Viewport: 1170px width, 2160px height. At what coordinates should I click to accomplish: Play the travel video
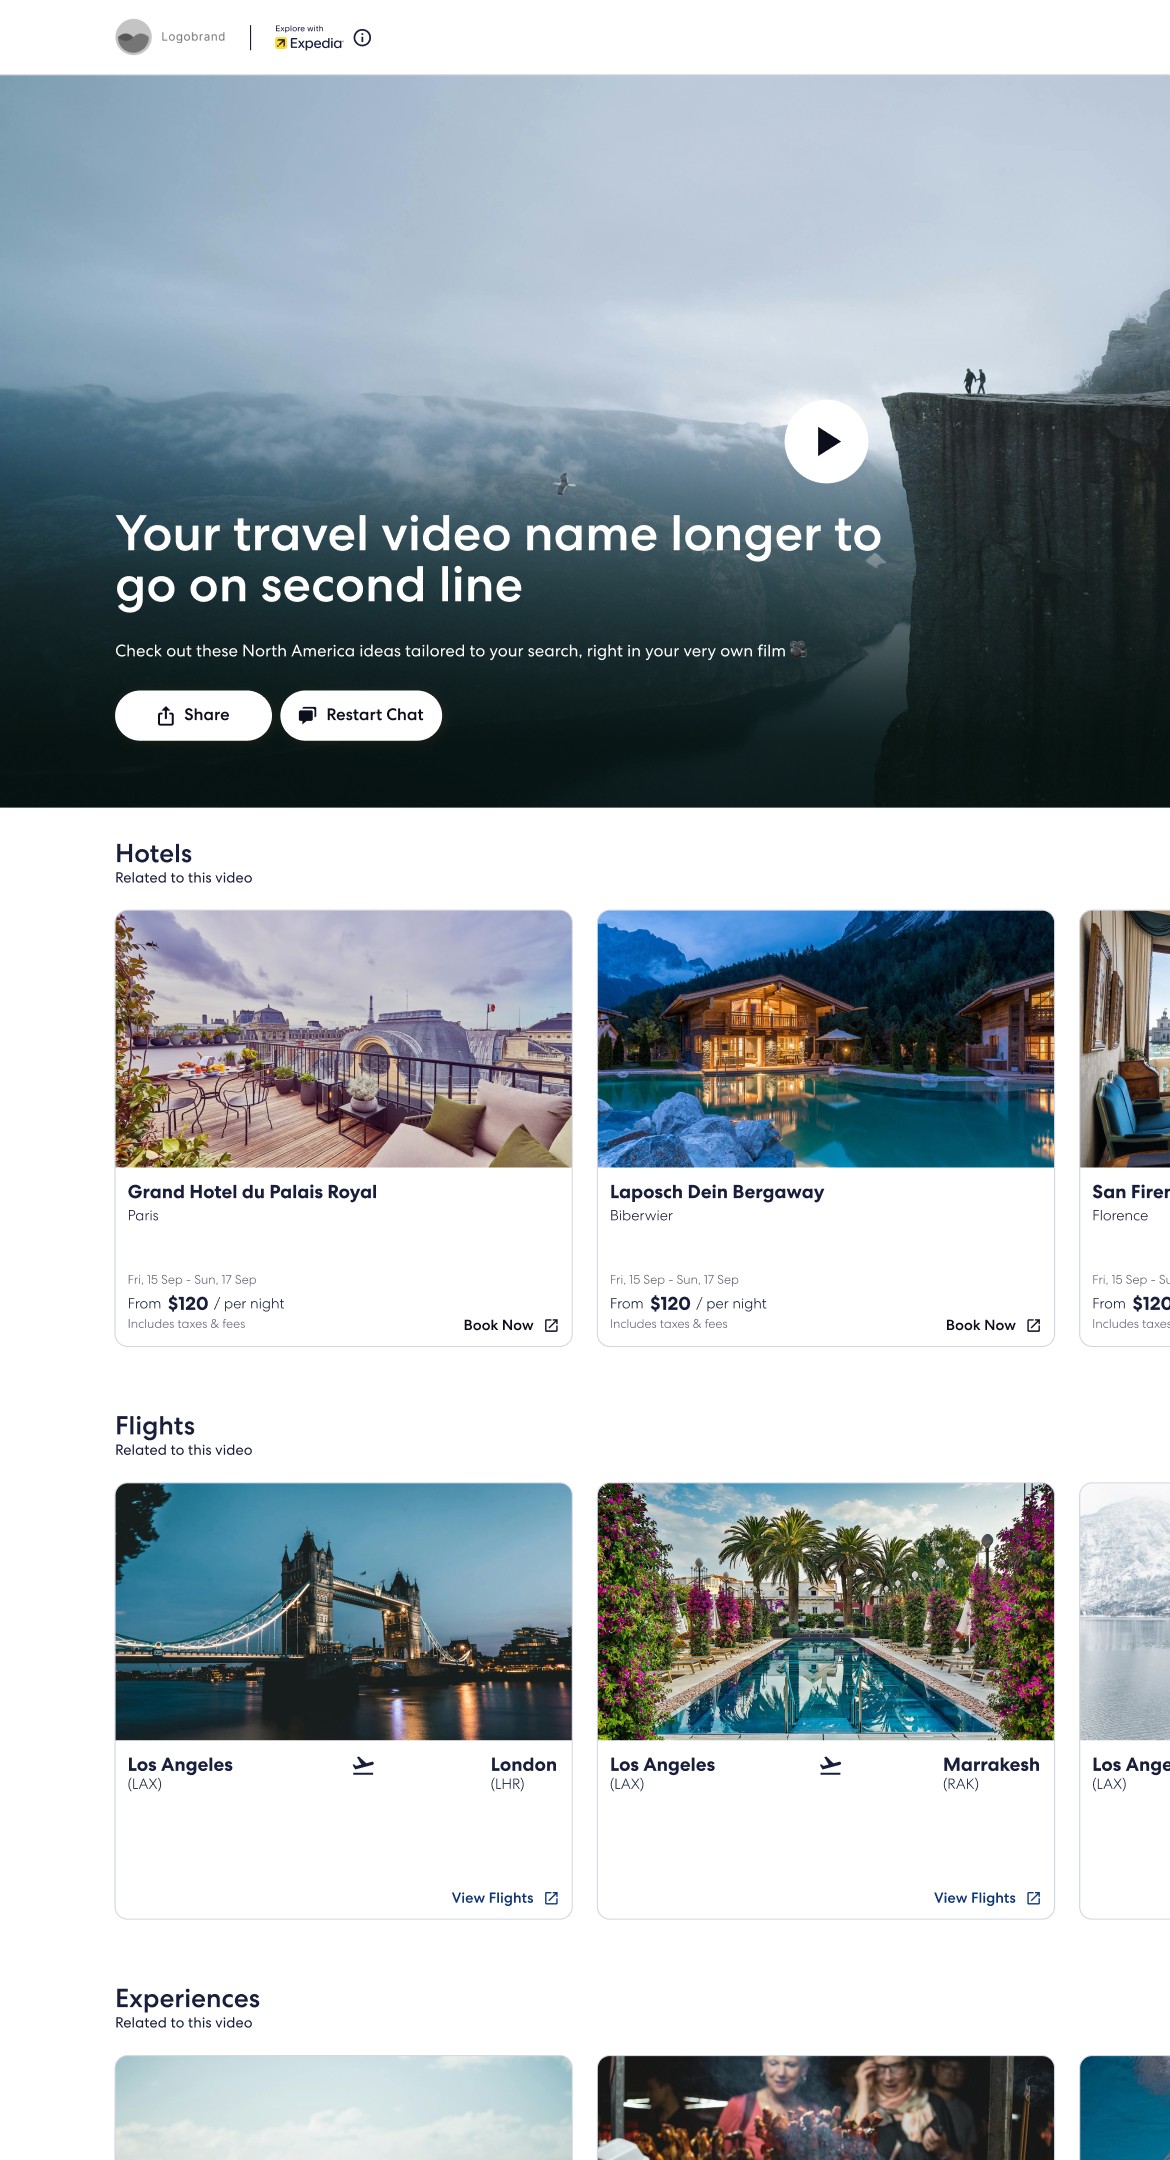tap(826, 441)
